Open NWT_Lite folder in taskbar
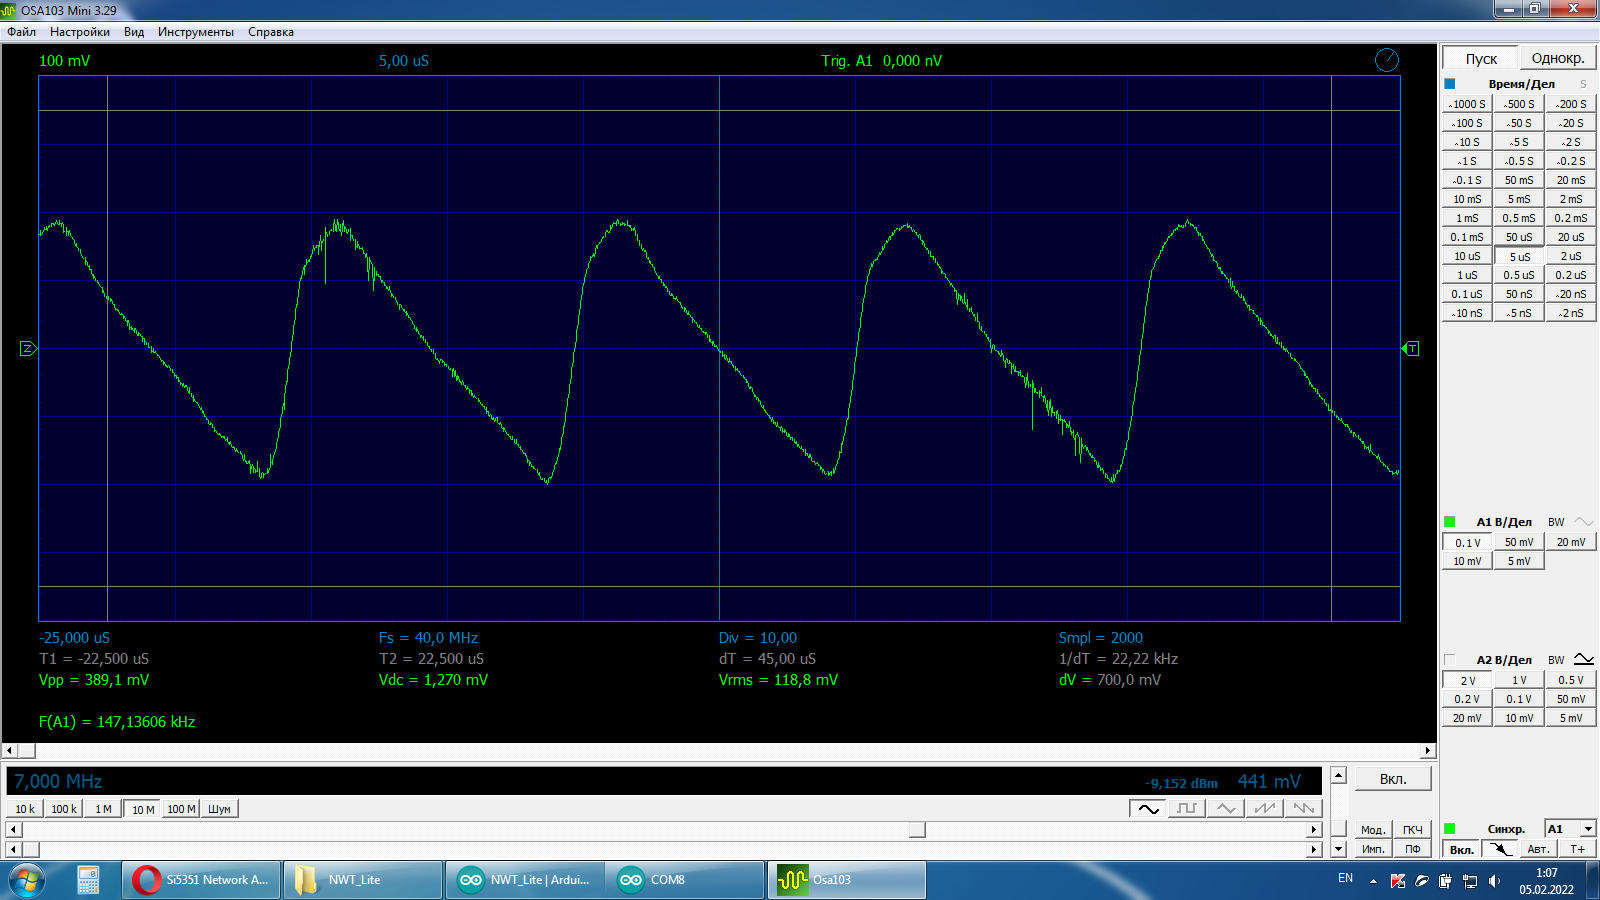This screenshot has height=900, width=1600. 363,880
